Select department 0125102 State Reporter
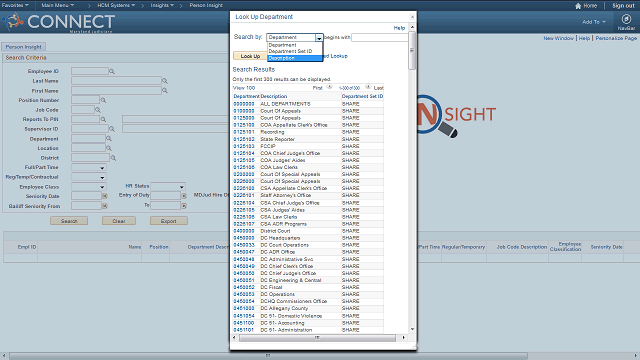The height and width of the screenshot is (360, 640). click(x=244, y=139)
